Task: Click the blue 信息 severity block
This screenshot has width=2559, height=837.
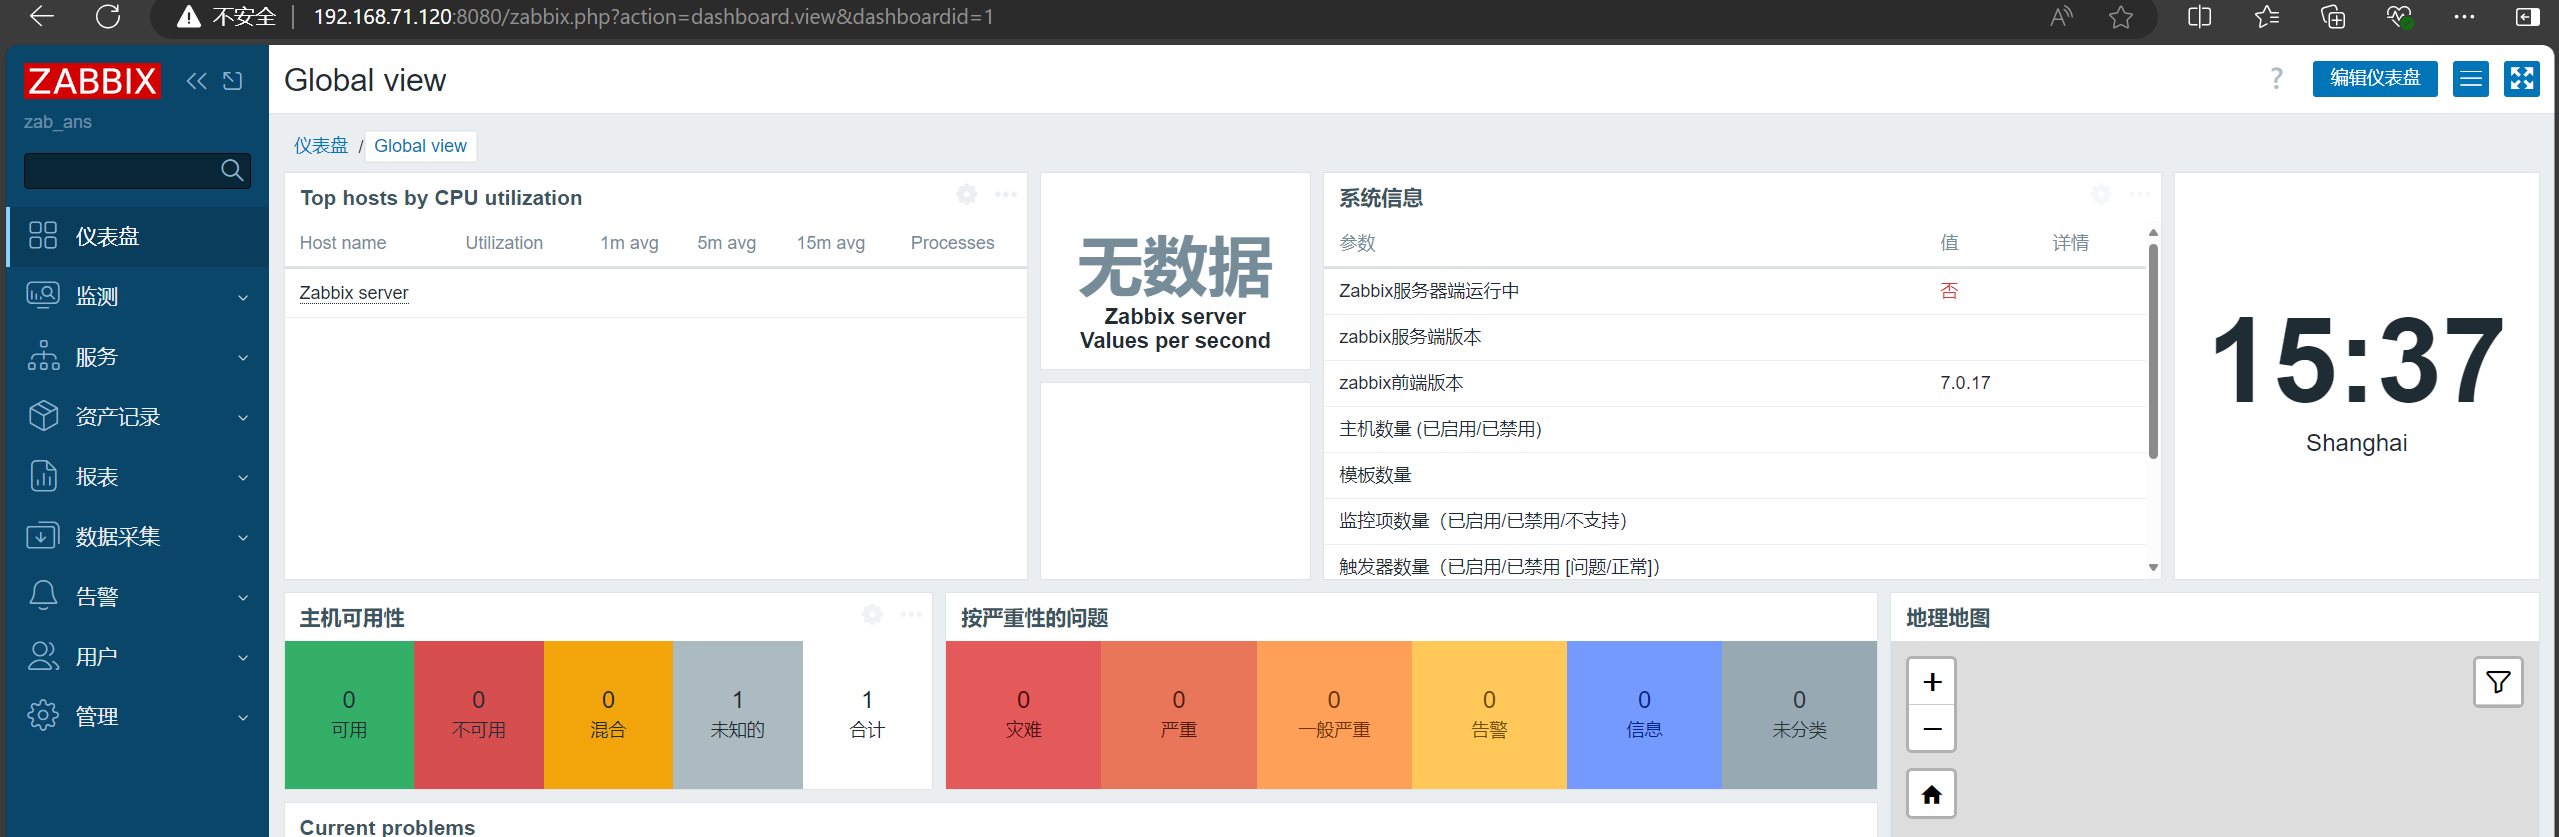Action: tap(1644, 715)
